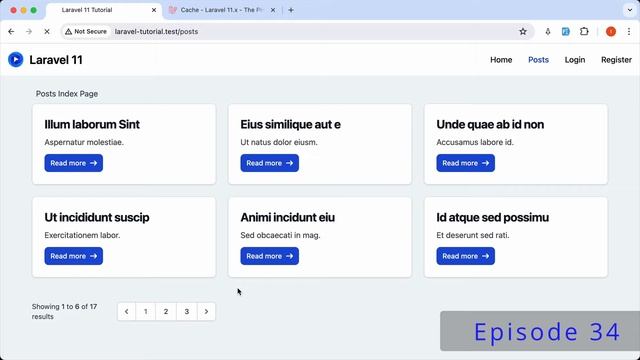Select the Laravel 11 Tutorial tab
The image size is (640, 360).
[104, 10]
